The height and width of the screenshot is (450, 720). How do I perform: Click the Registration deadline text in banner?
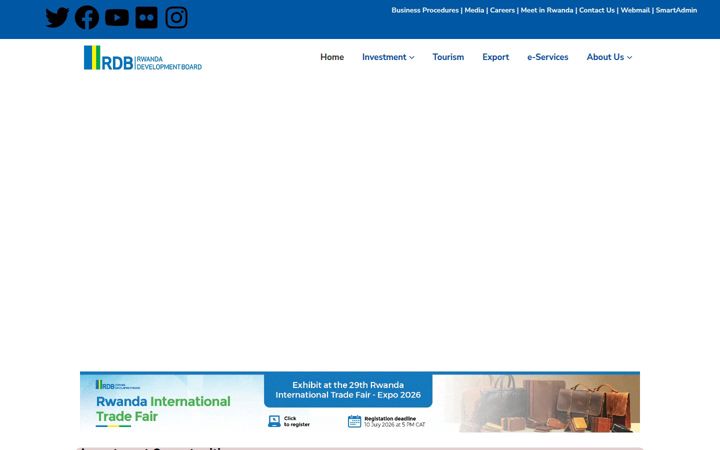pos(394,422)
